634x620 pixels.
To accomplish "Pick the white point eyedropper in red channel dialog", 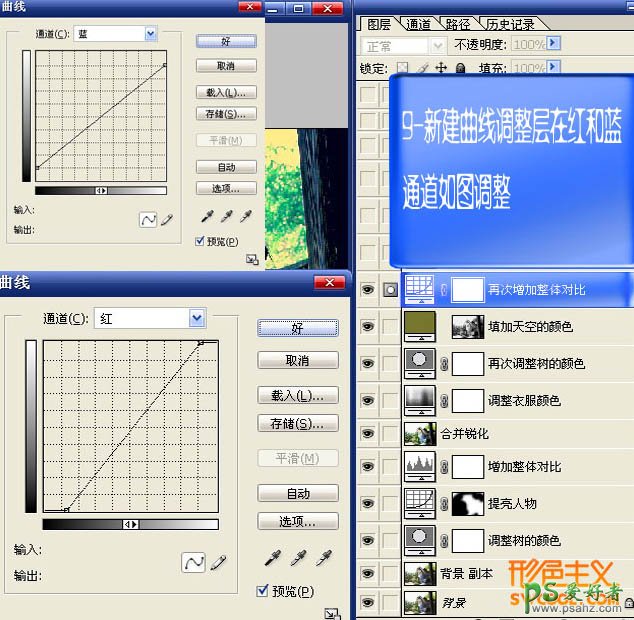I will click(324, 559).
